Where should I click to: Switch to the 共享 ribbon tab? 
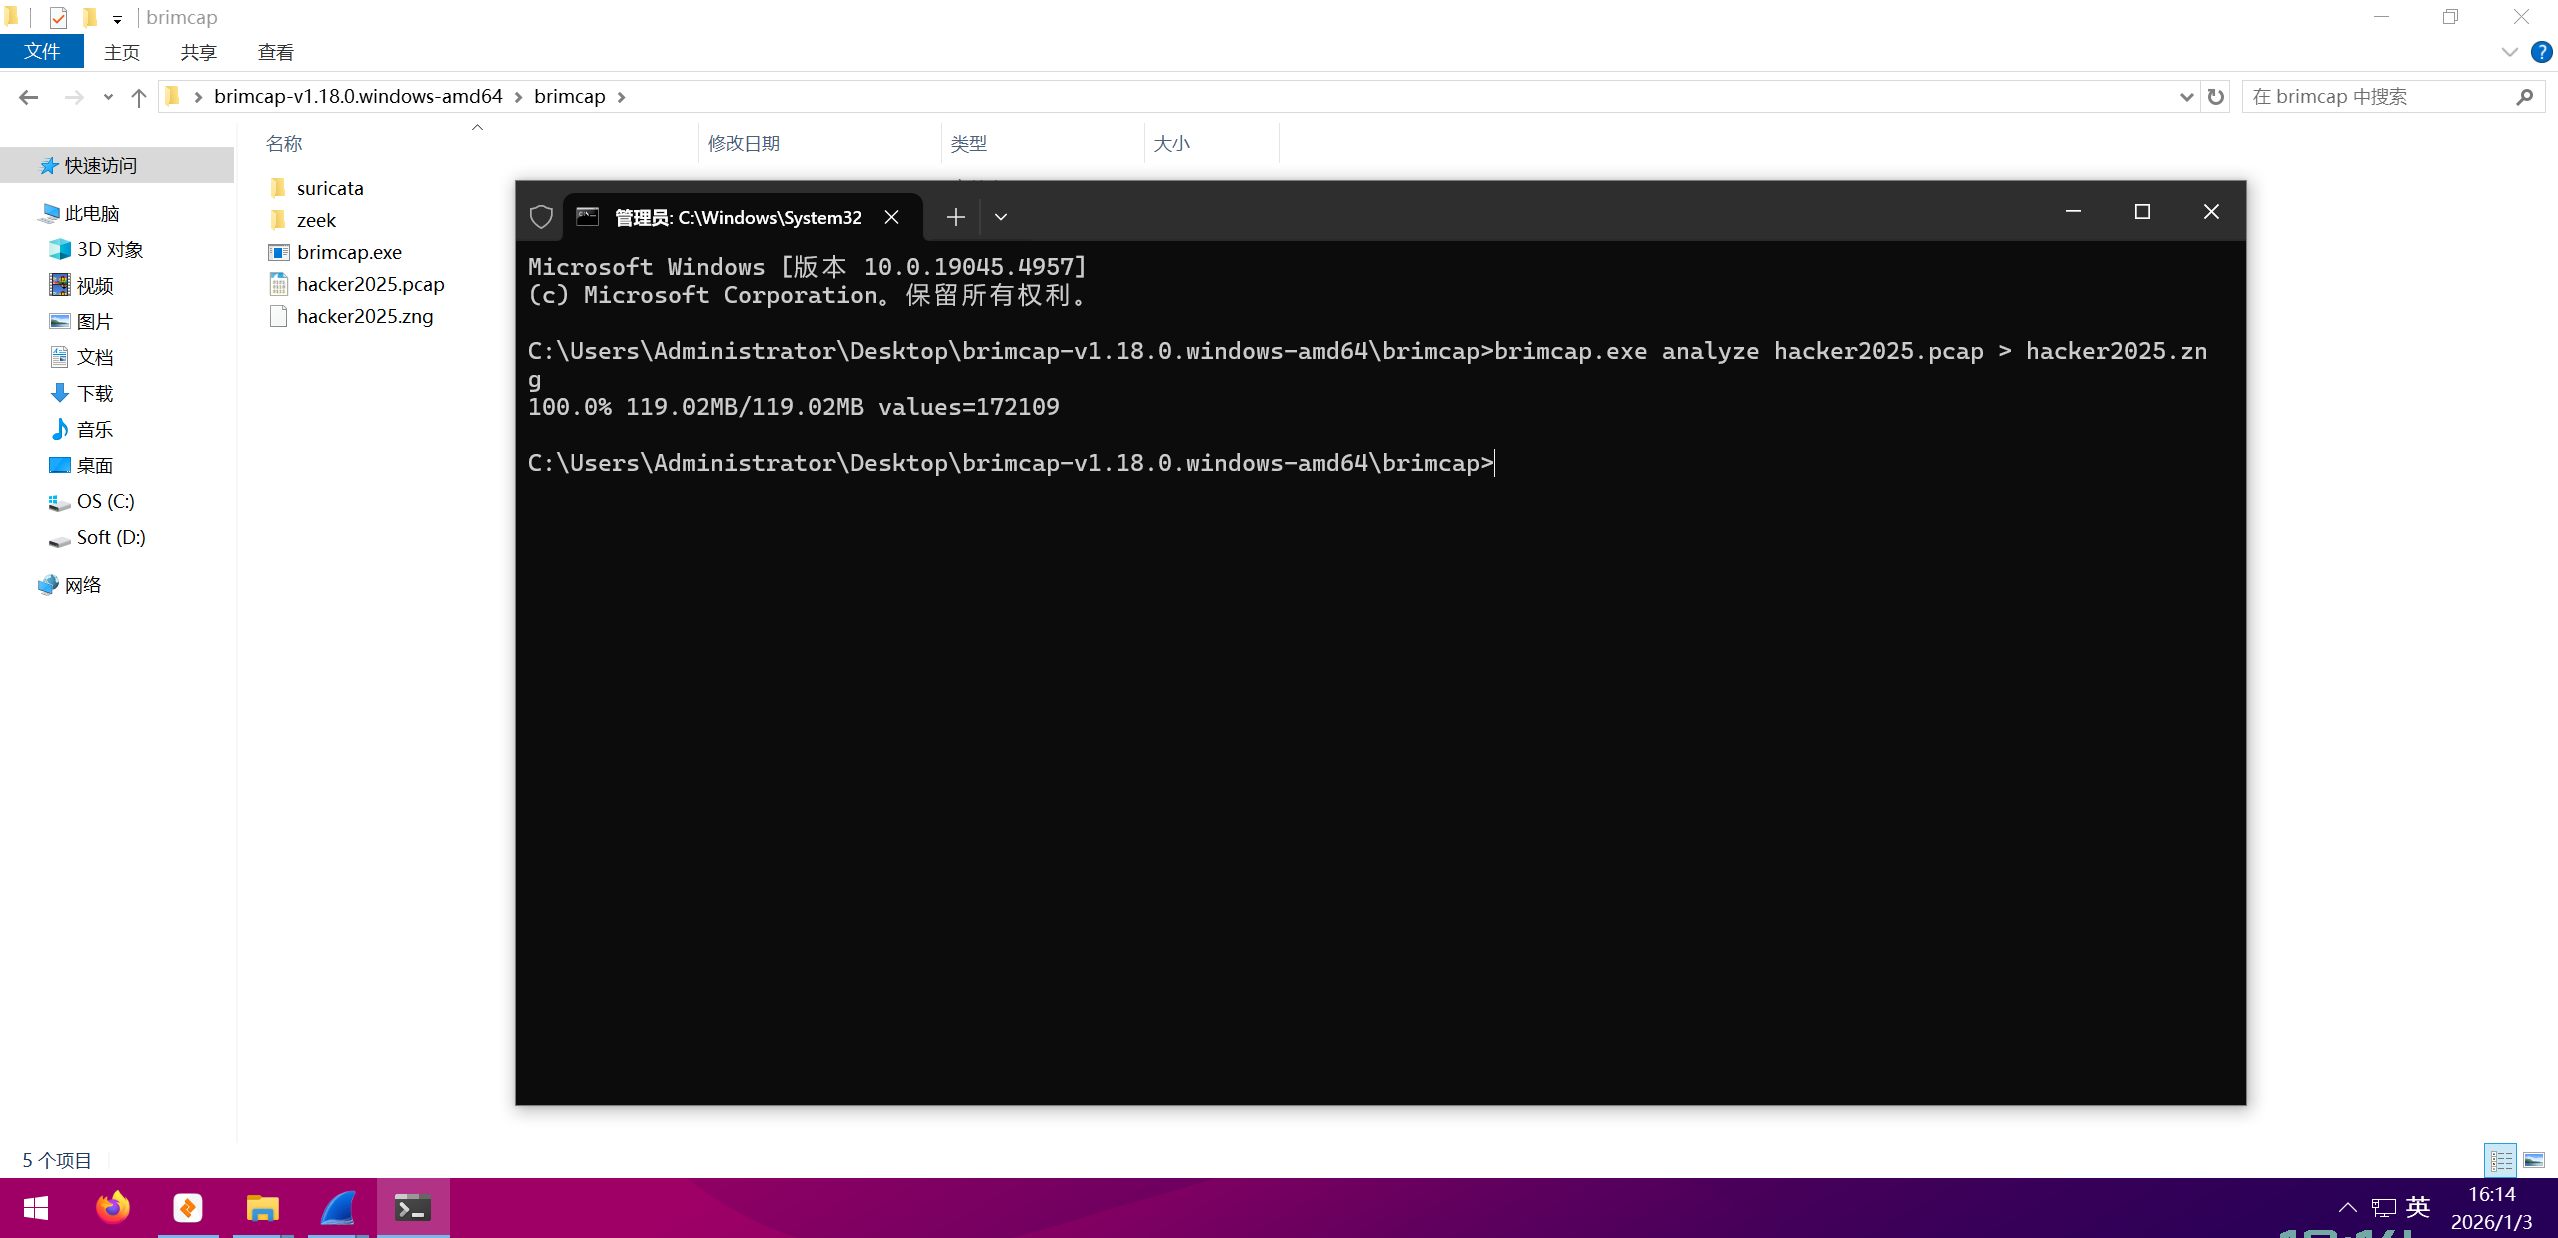tap(198, 52)
